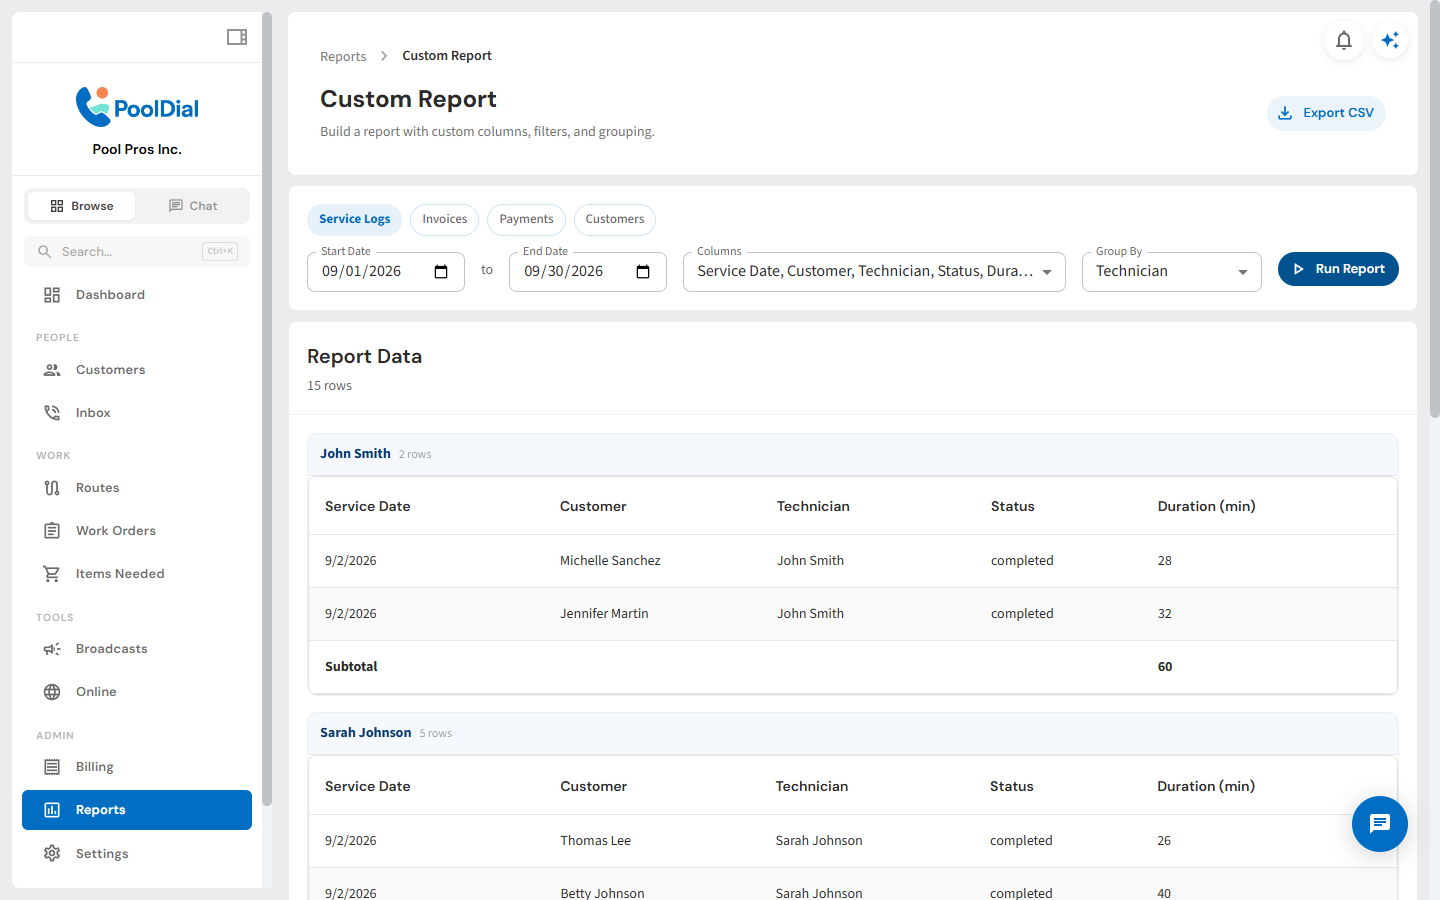Open the notifications bell
The height and width of the screenshot is (900, 1440).
[1344, 40]
